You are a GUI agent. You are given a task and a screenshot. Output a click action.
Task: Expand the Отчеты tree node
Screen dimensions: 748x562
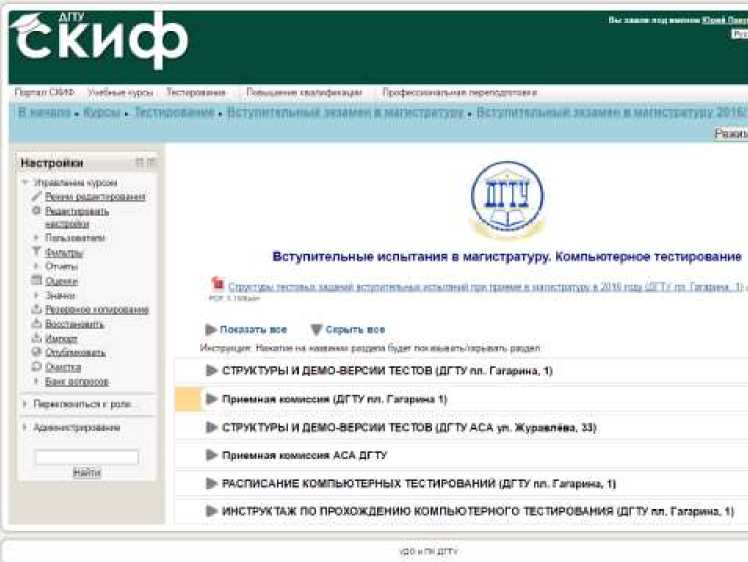pyautogui.click(x=36, y=266)
